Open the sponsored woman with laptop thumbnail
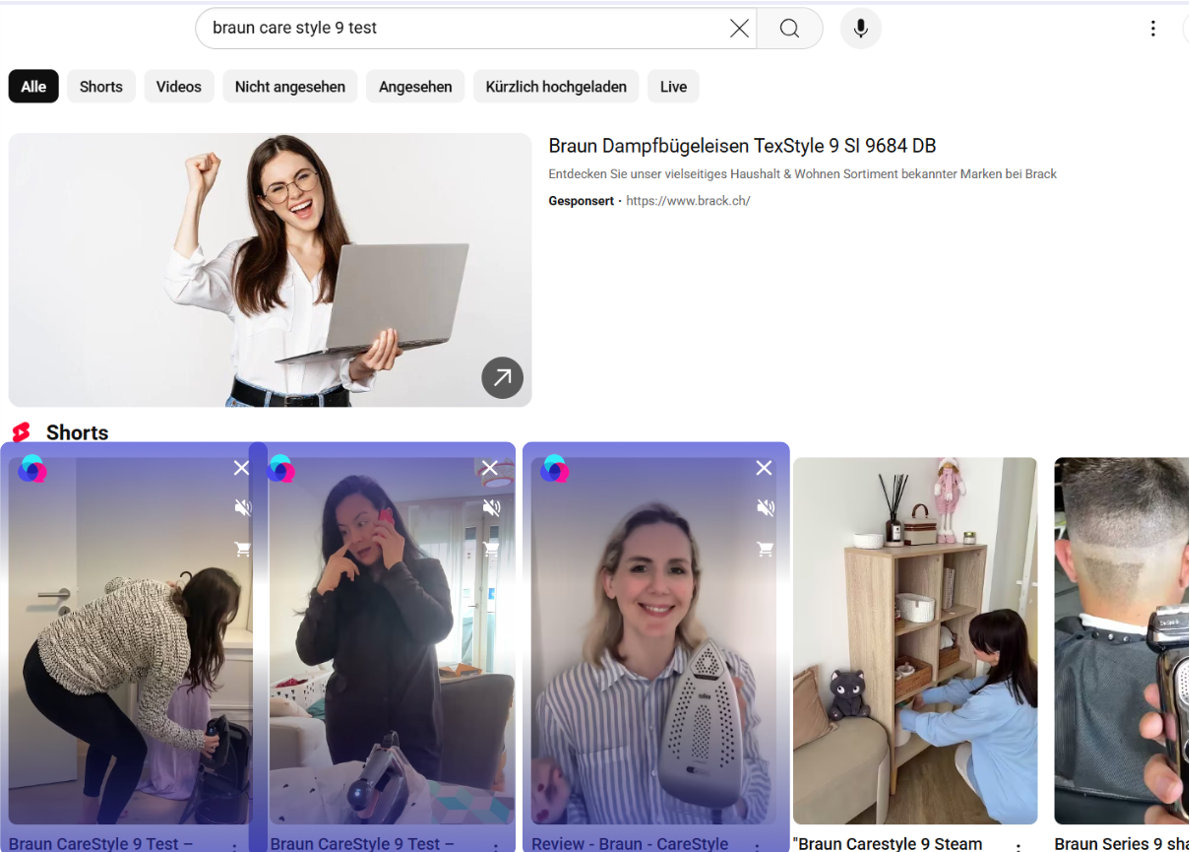 pyautogui.click(x=269, y=270)
